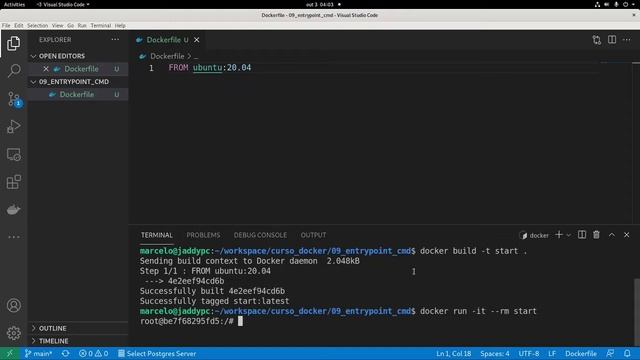The height and width of the screenshot is (360, 640).
Task: Close the terminal panel
Action: pos(627,235)
